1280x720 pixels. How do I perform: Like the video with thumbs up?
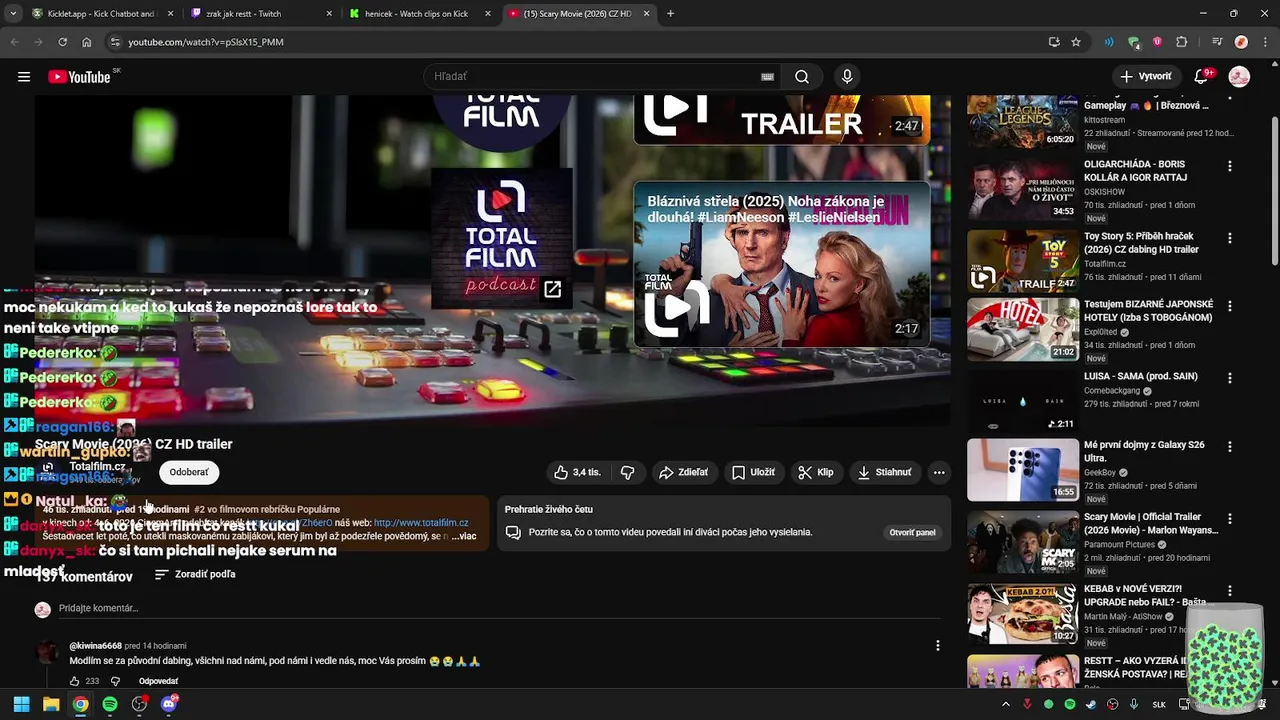(x=578, y=472)
